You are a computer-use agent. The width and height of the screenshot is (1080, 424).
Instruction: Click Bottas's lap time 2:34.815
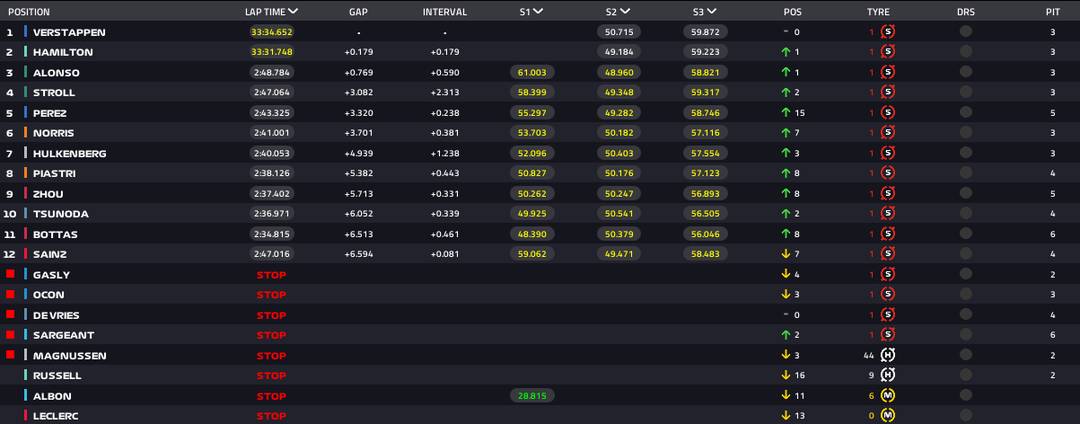point(271,234)
